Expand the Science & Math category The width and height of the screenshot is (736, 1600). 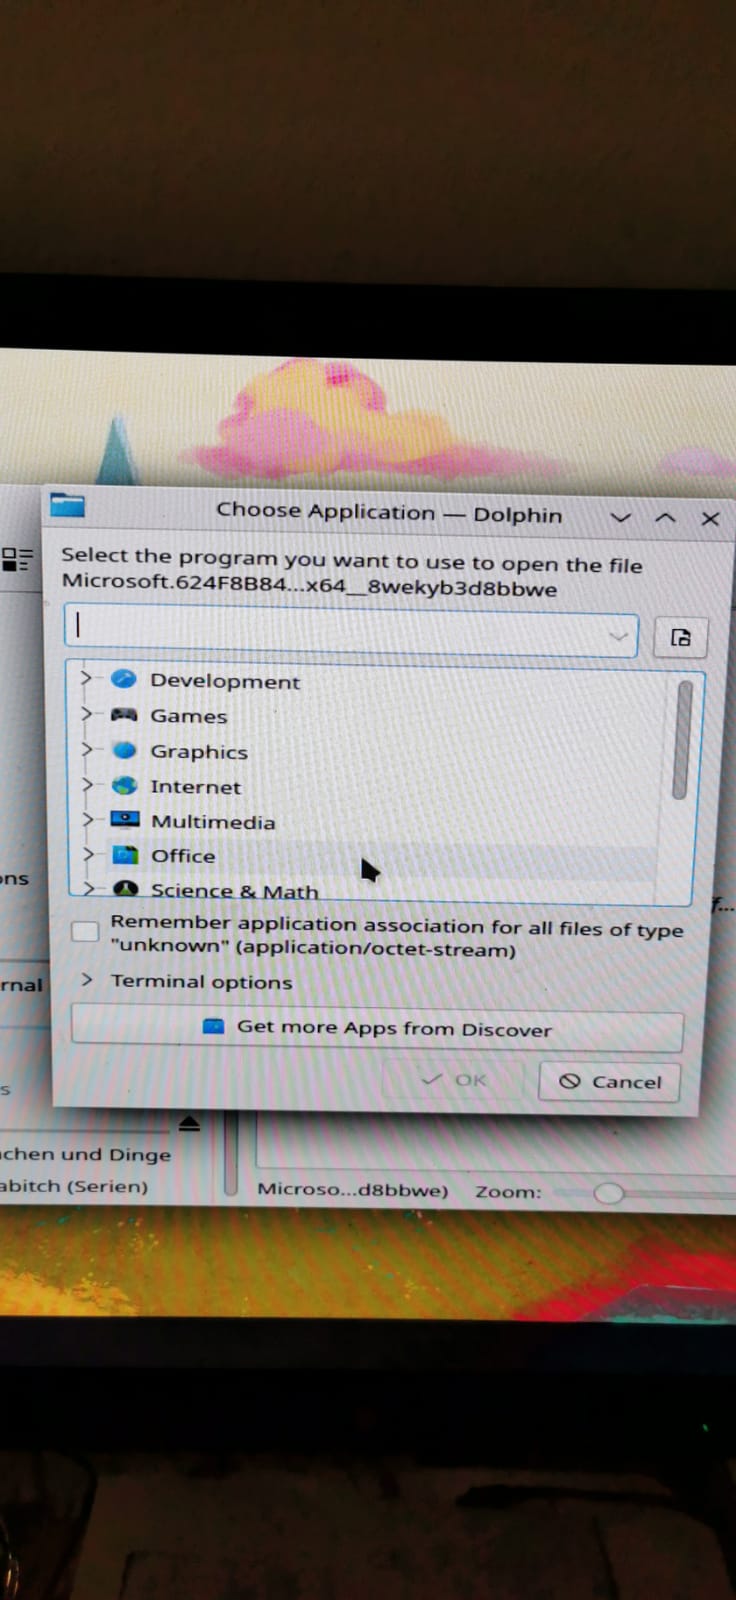[90, 887]
